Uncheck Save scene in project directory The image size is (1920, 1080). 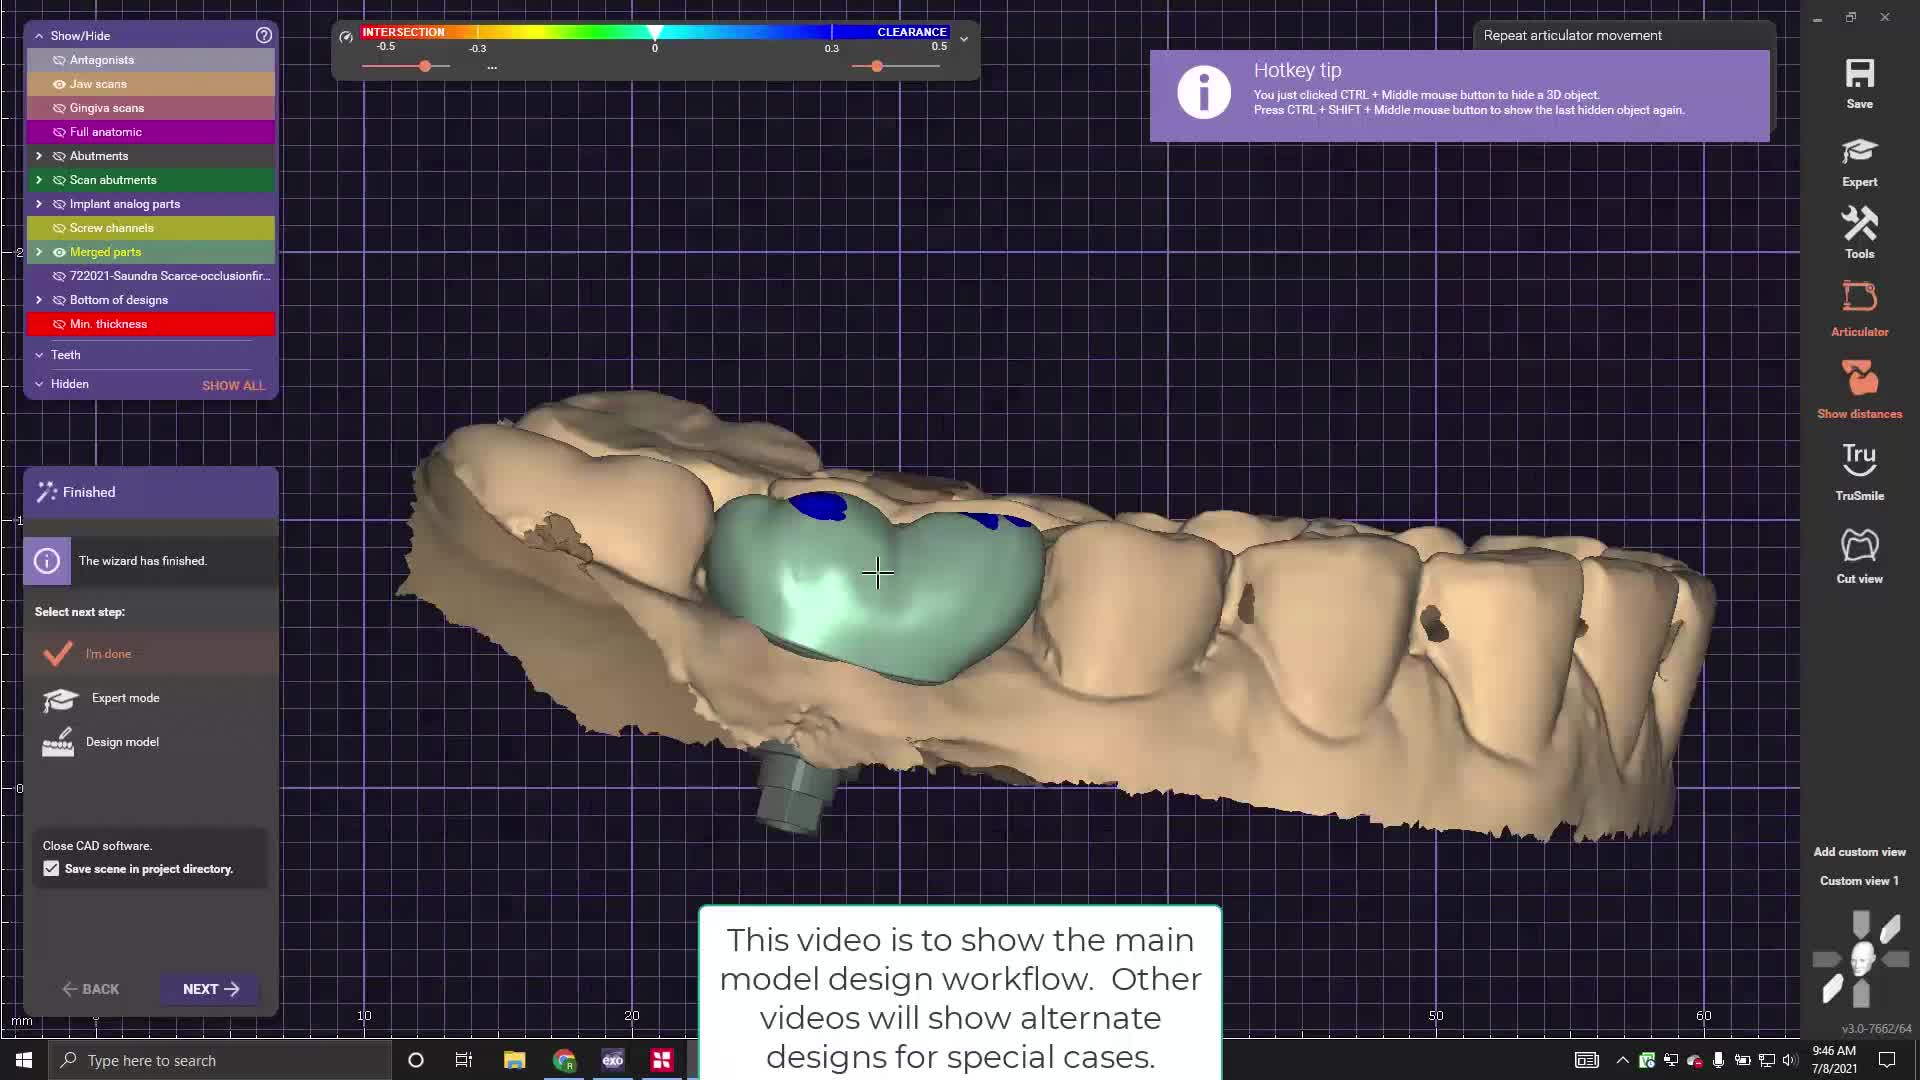pos(51,869)
